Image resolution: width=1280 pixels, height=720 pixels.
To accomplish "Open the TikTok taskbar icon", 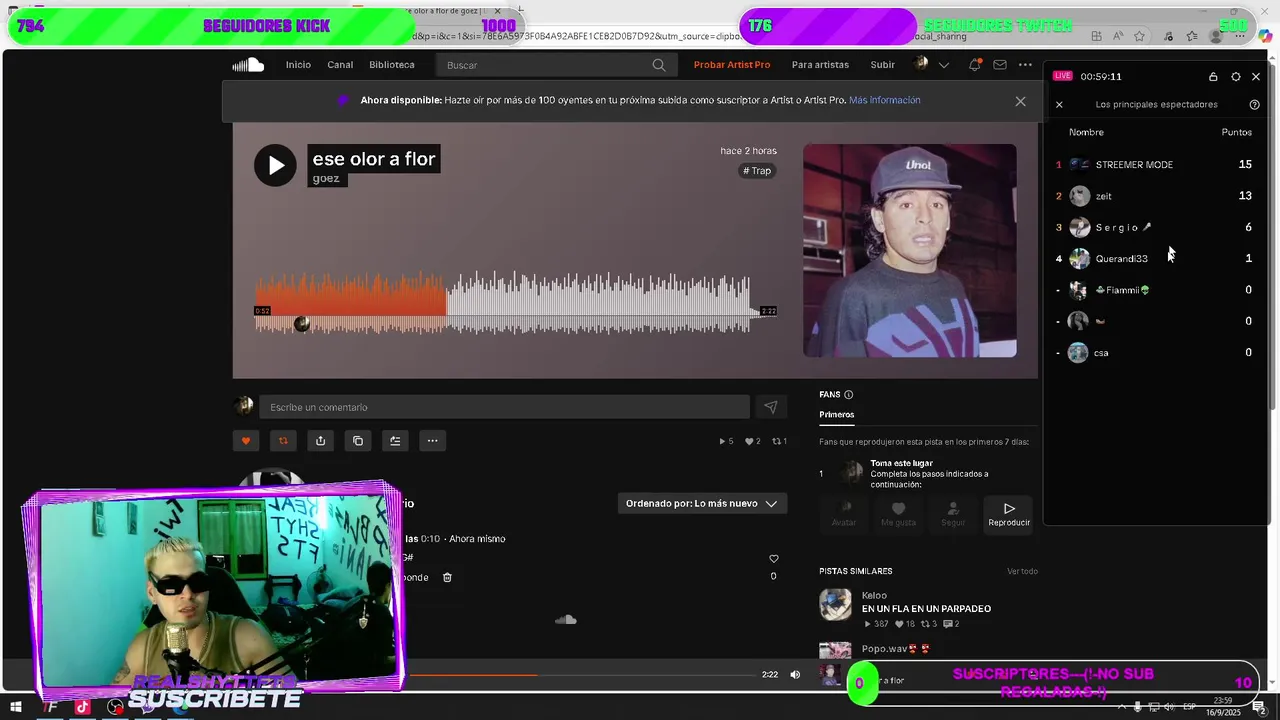I will click(82, 707).
